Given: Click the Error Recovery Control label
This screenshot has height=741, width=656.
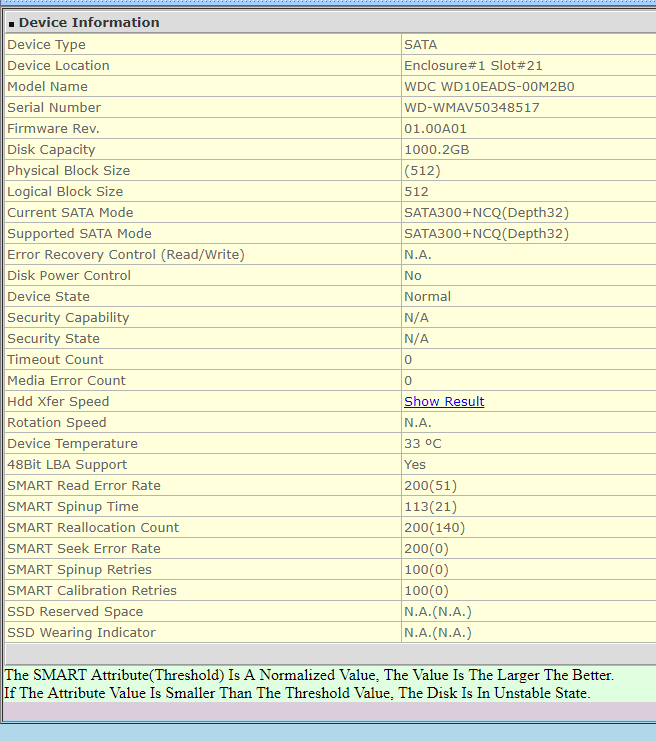Looking at the screenshot, I should (x=126, y=254).
